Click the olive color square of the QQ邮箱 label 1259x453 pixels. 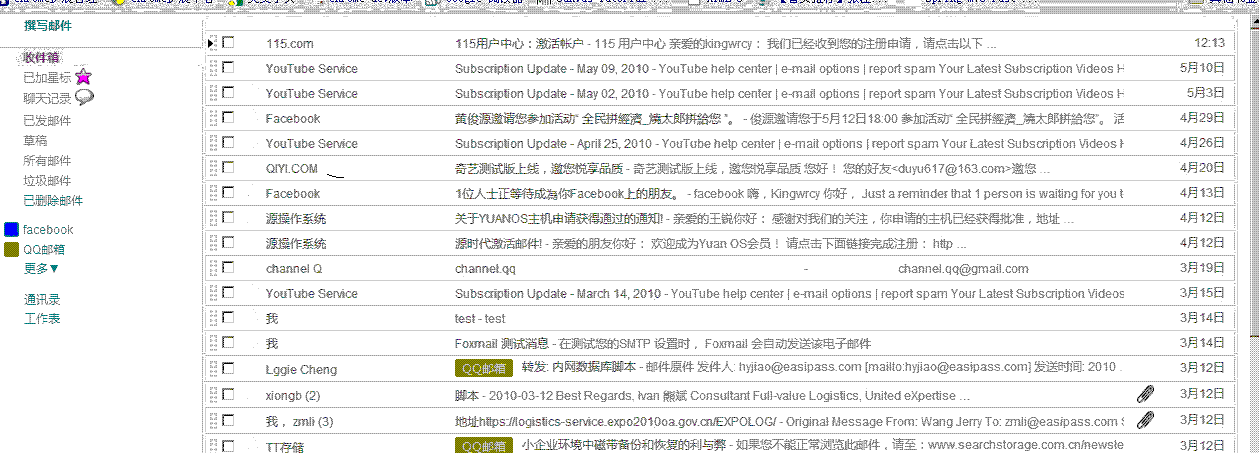click(x=12, y=250)
